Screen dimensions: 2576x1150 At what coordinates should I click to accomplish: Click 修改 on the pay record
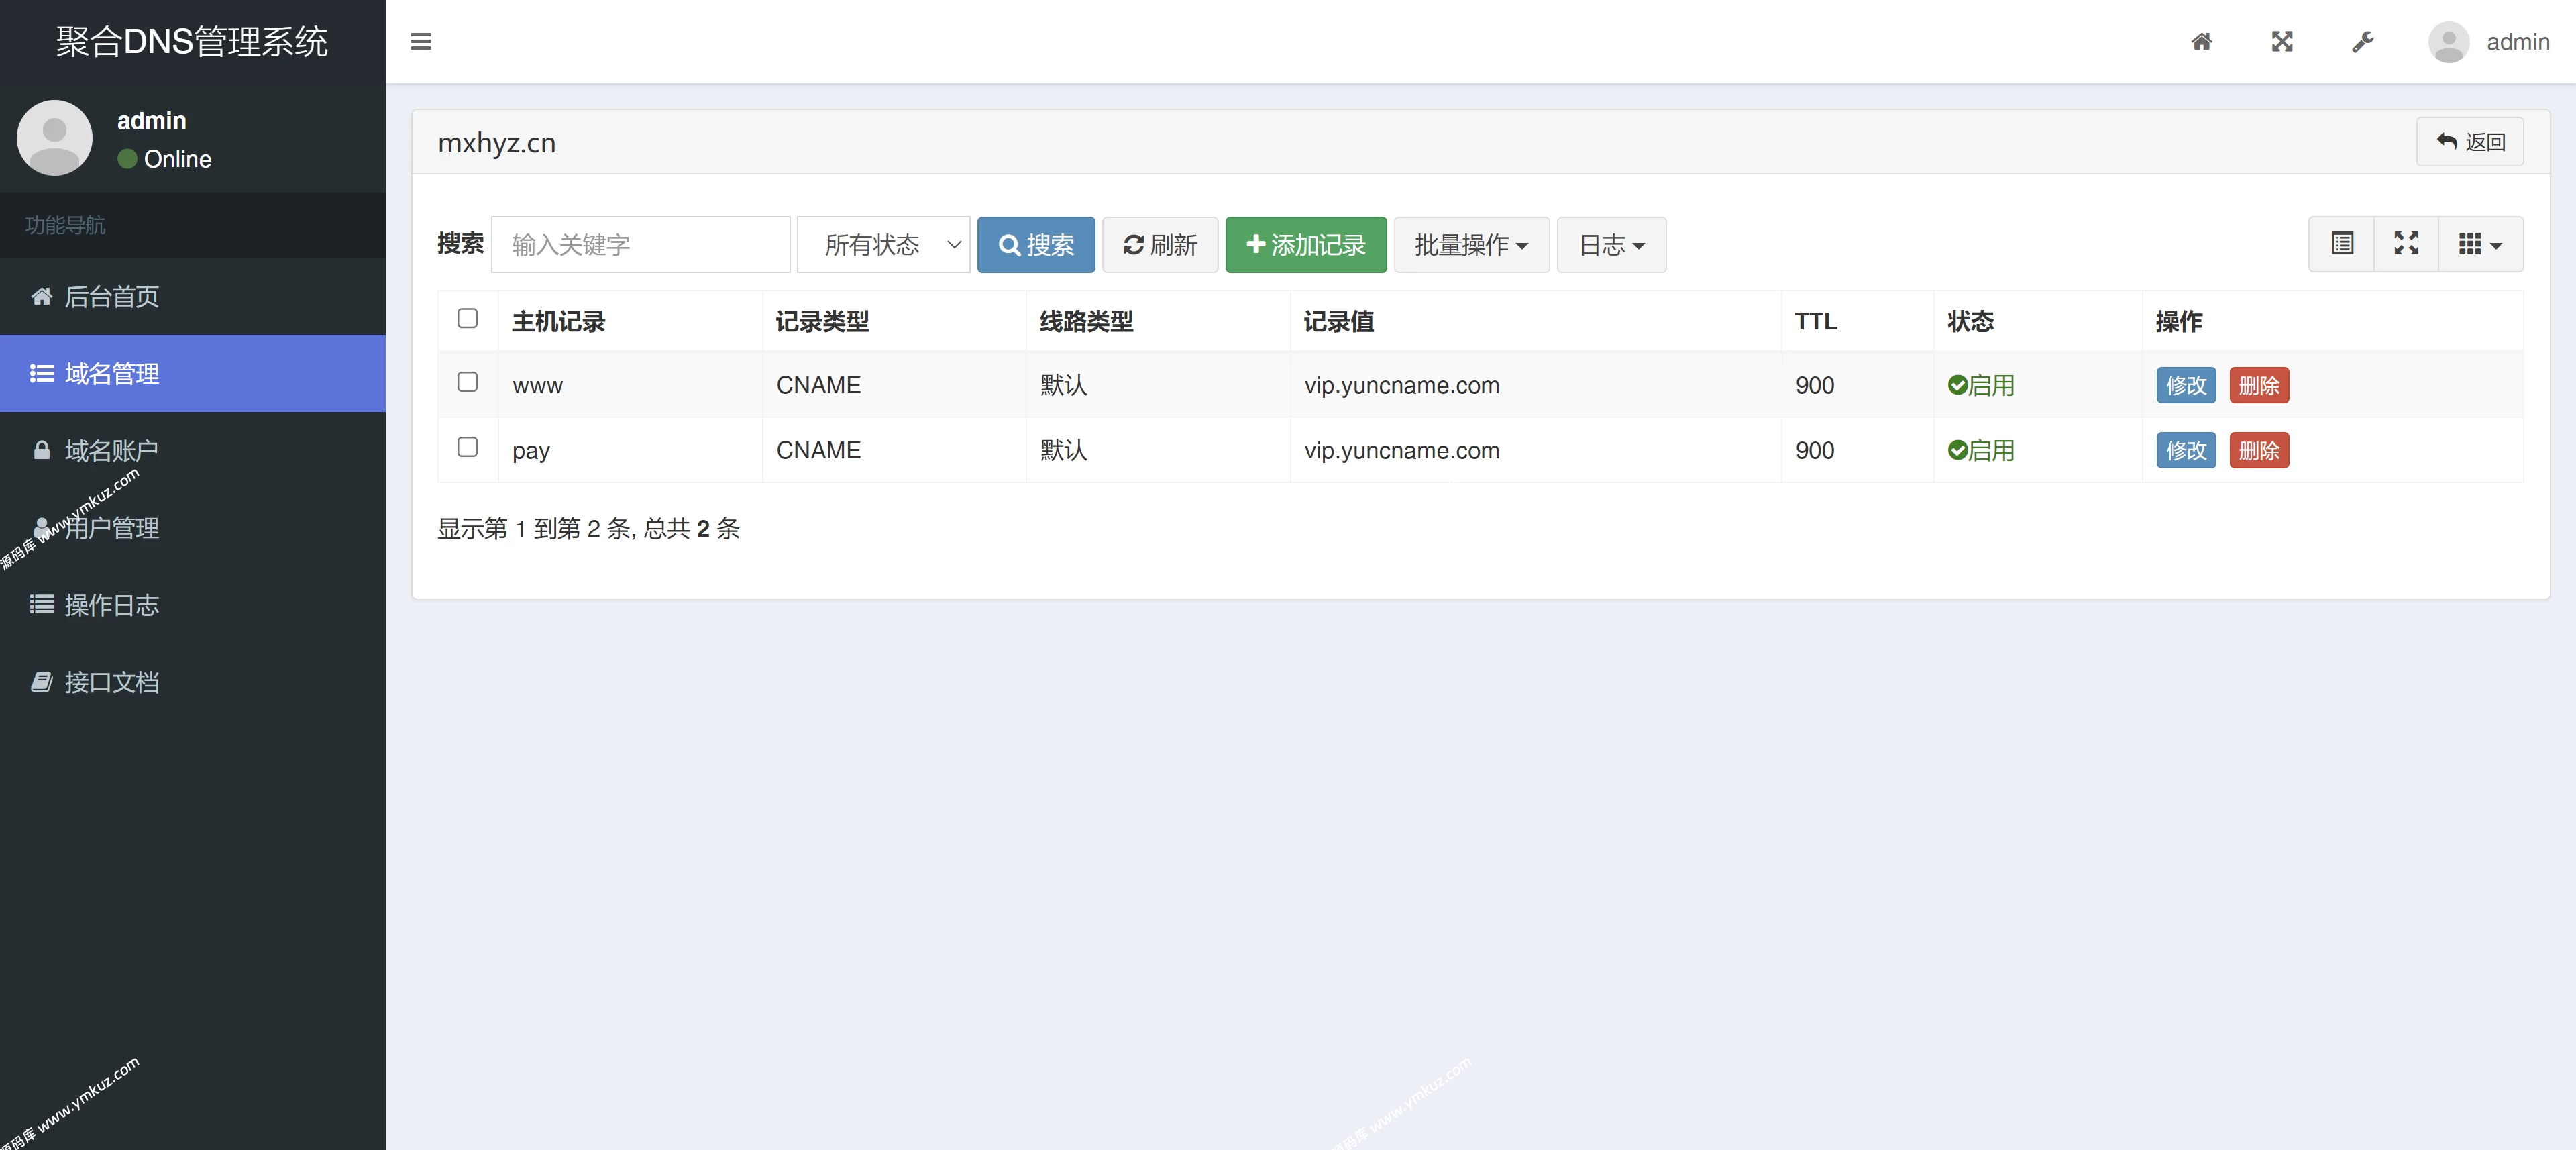tap(2186, 450)
